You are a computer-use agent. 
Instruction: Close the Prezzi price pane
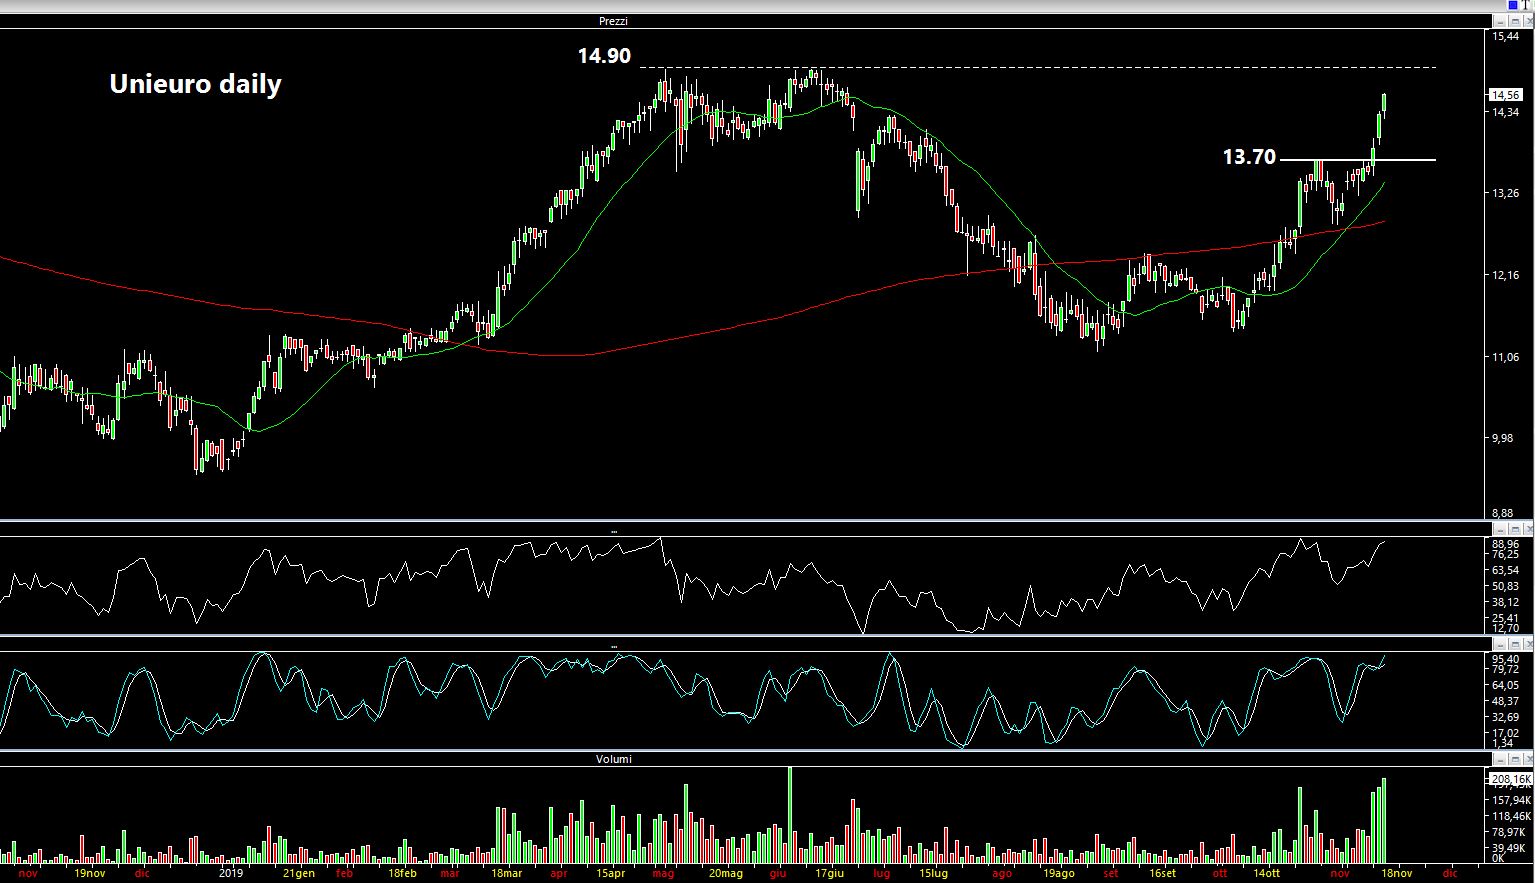coord(1529,21)
